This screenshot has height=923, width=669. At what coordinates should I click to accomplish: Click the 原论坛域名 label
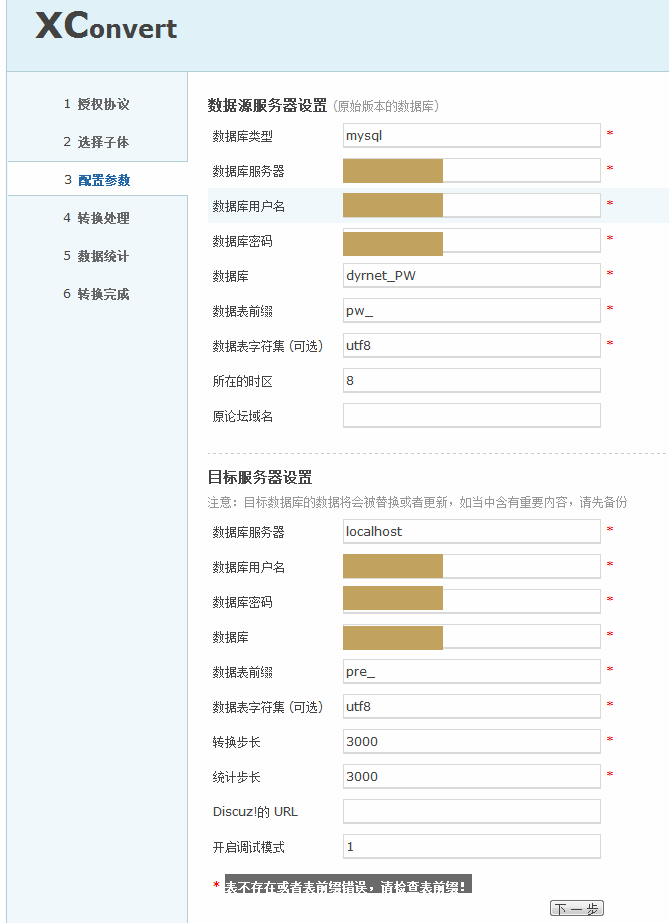242,416
